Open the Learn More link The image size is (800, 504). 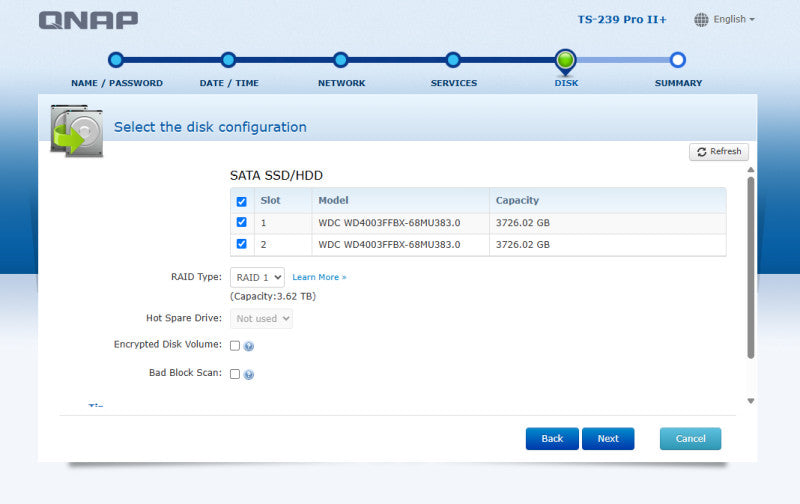(x=319, y=277)
